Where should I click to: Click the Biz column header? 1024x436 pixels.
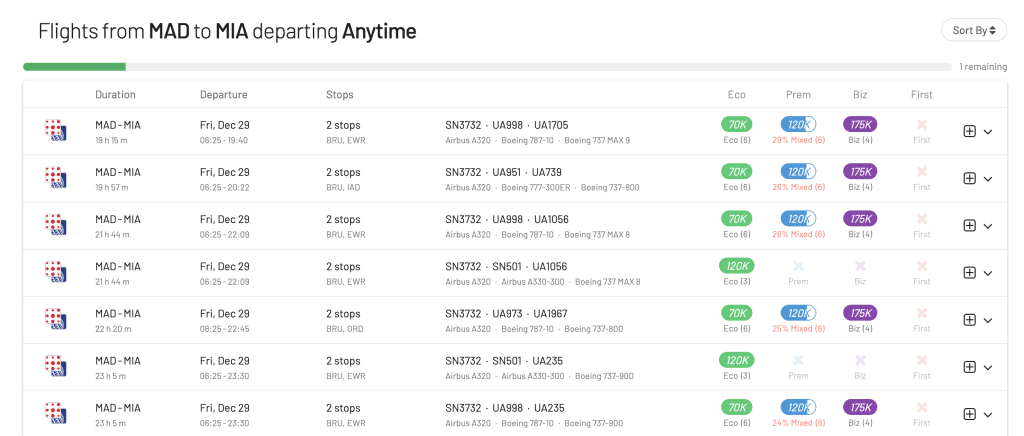860,95
